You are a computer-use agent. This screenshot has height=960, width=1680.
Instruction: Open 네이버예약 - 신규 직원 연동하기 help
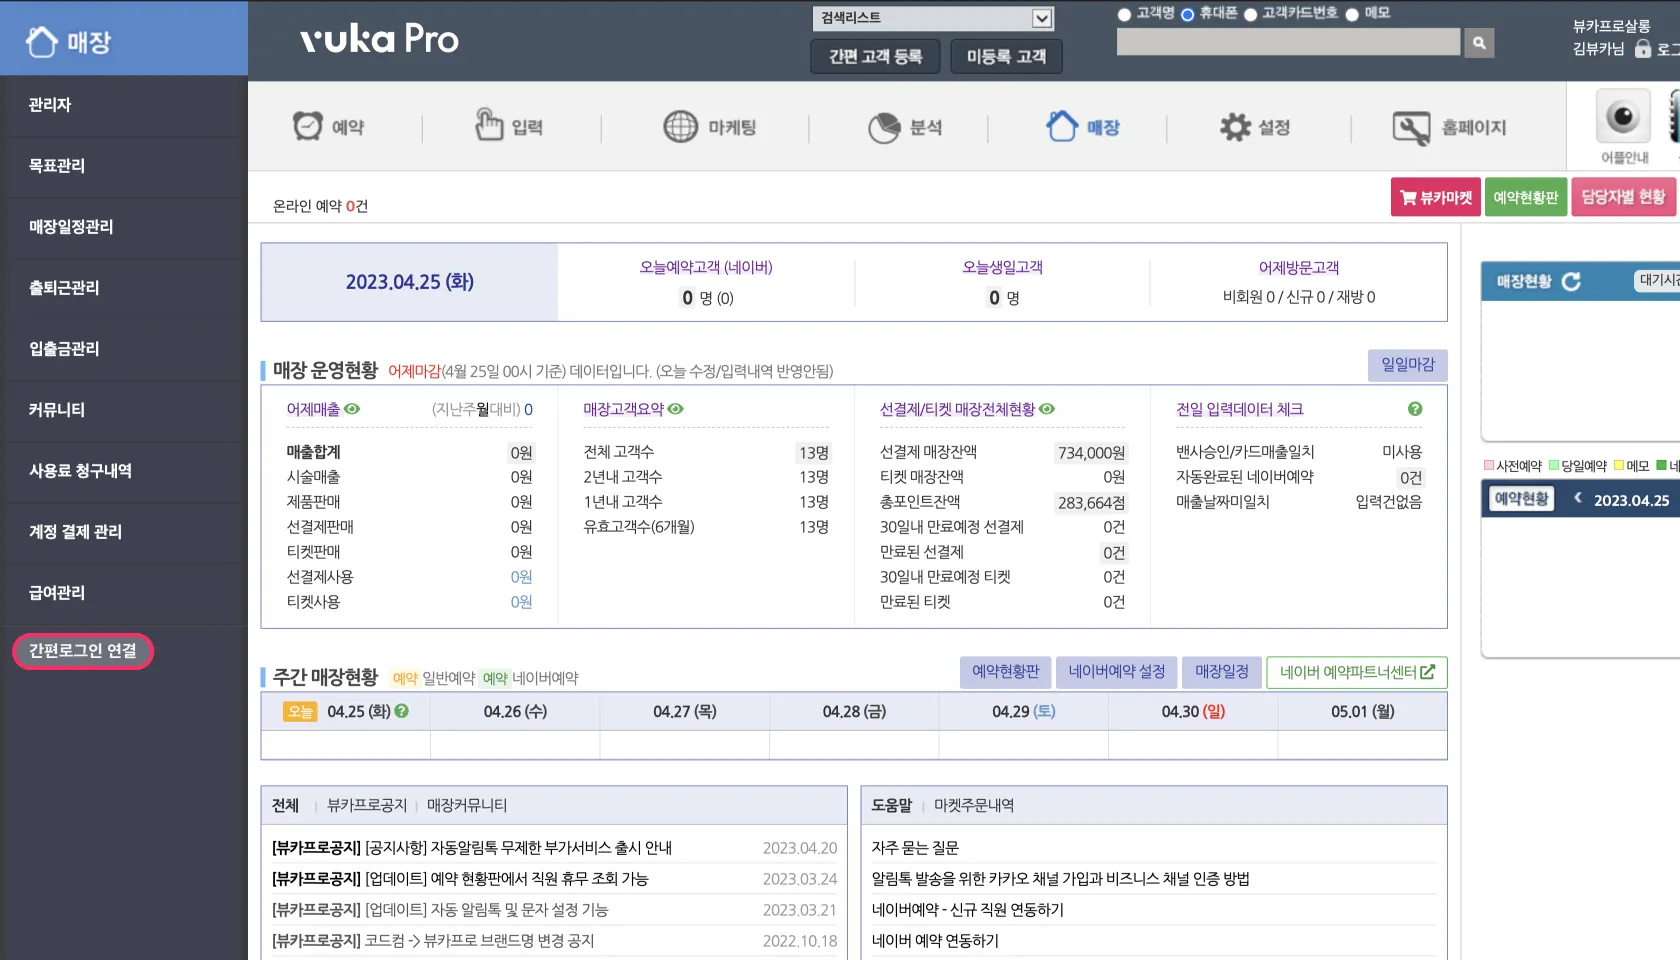(x=967, y=910)
